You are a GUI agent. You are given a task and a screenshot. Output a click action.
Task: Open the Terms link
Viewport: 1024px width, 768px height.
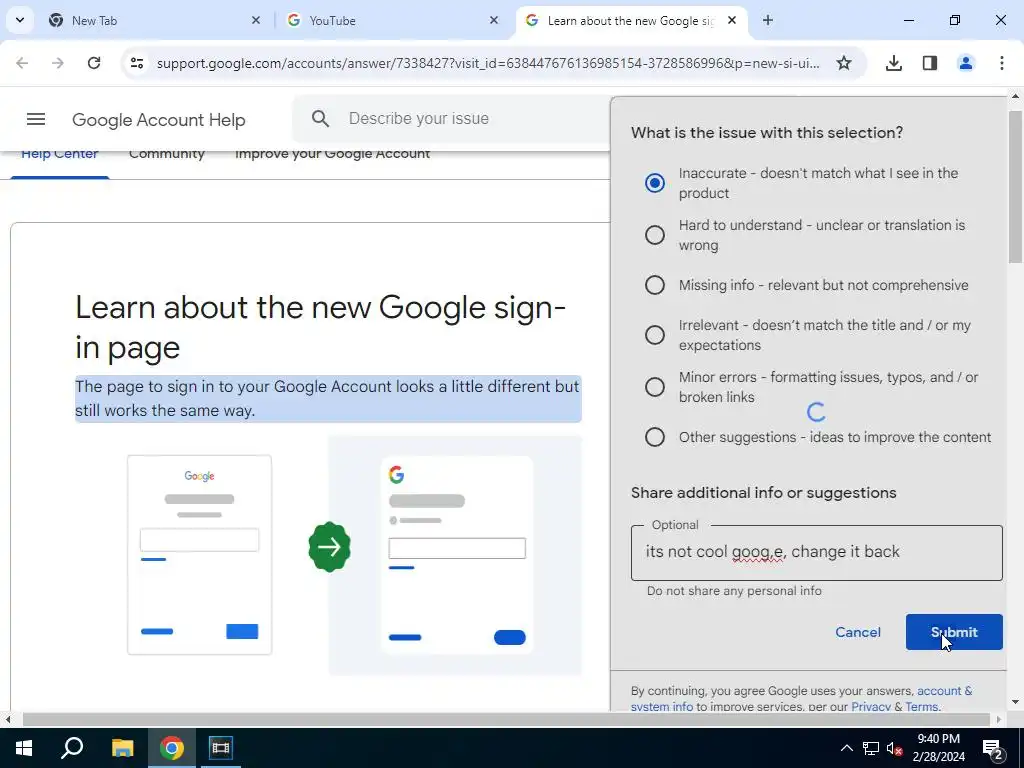[x=921, y=707]
